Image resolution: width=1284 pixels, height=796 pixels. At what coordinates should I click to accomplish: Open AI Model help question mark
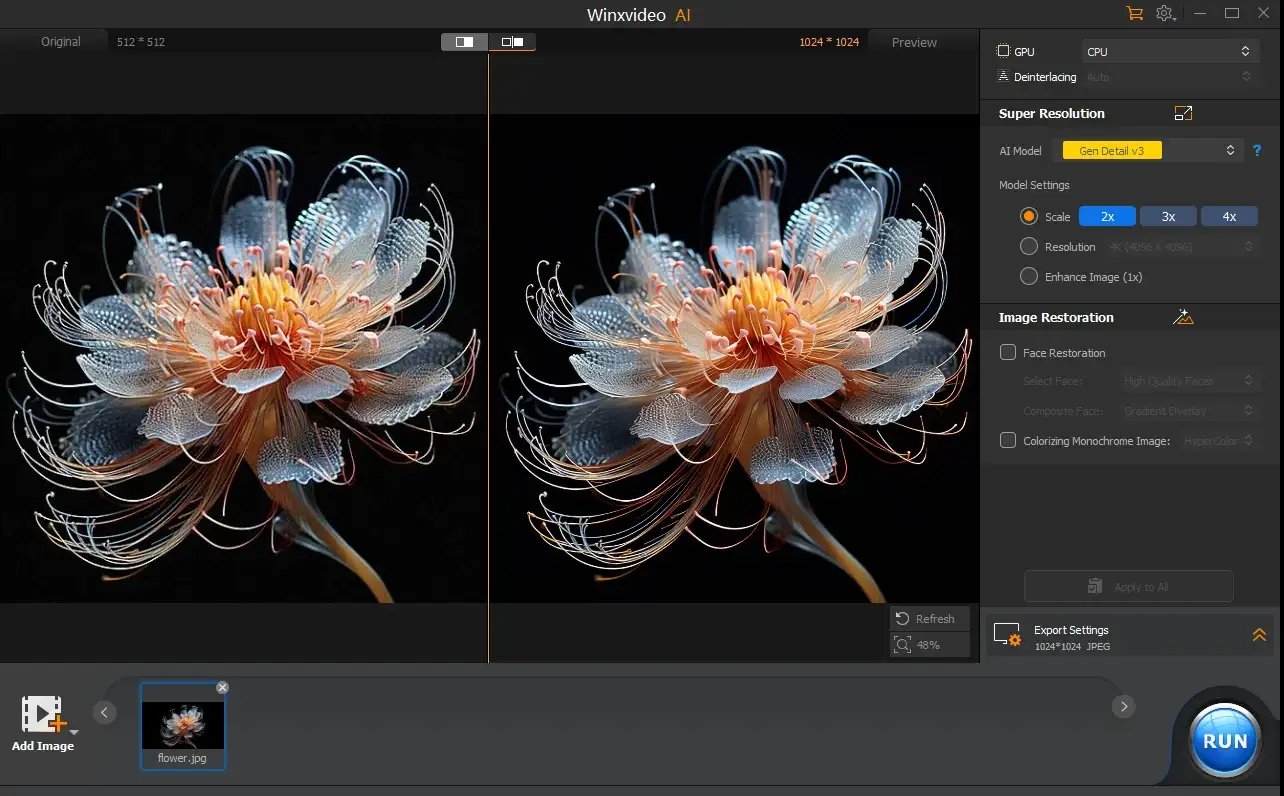click(x=1257, y=150)
